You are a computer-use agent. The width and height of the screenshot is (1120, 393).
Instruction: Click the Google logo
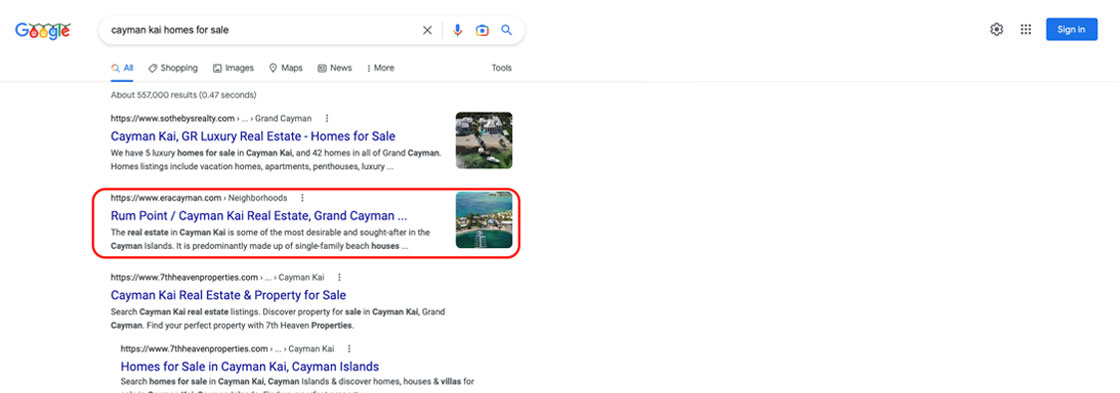[x=43, y=30]
